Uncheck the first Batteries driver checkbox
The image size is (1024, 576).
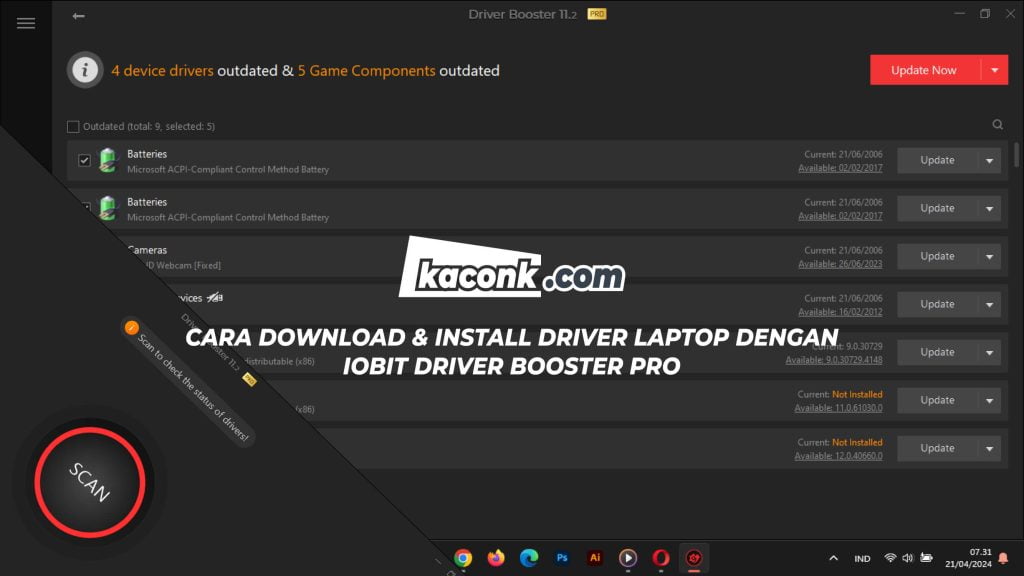tap(84, 160)
